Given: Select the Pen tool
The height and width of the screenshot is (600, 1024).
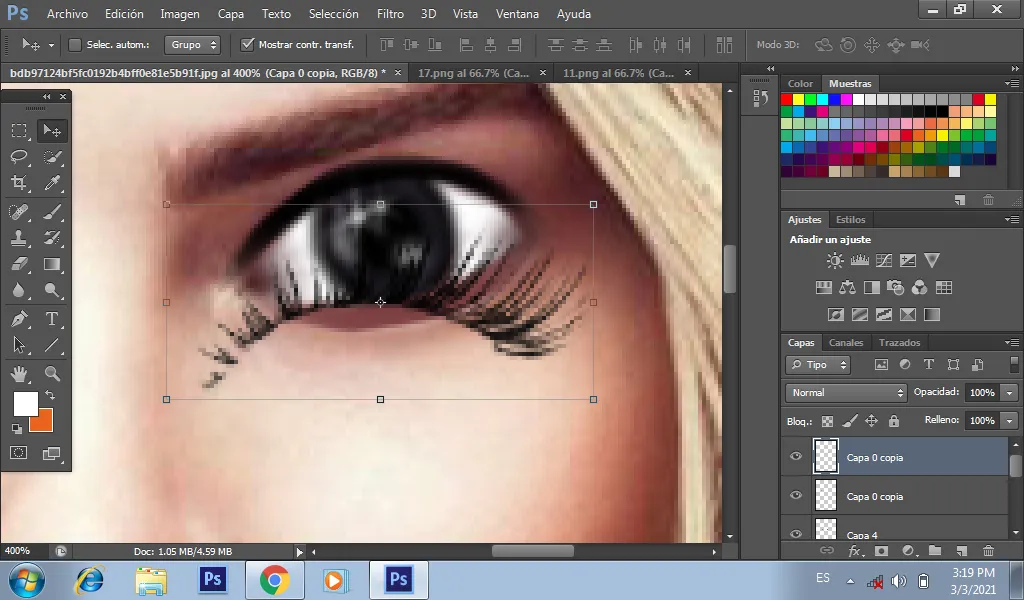Looking at the screenshot, I should [20, 319].
